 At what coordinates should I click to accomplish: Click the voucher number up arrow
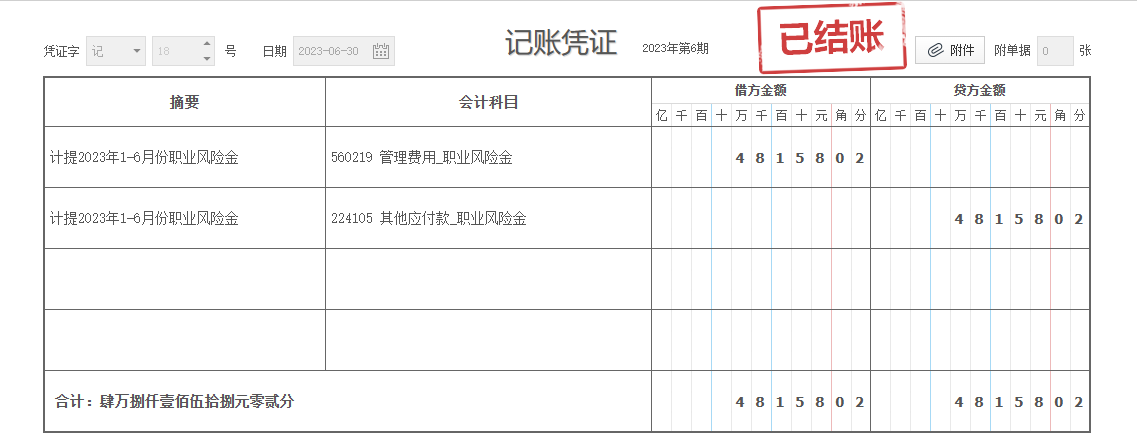207,44
